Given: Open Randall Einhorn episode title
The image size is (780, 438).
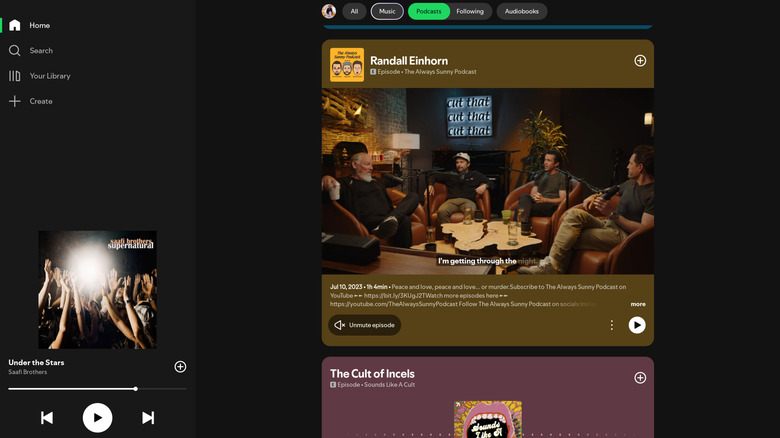Looking at the screenshot, I should (x=409, y=61).
